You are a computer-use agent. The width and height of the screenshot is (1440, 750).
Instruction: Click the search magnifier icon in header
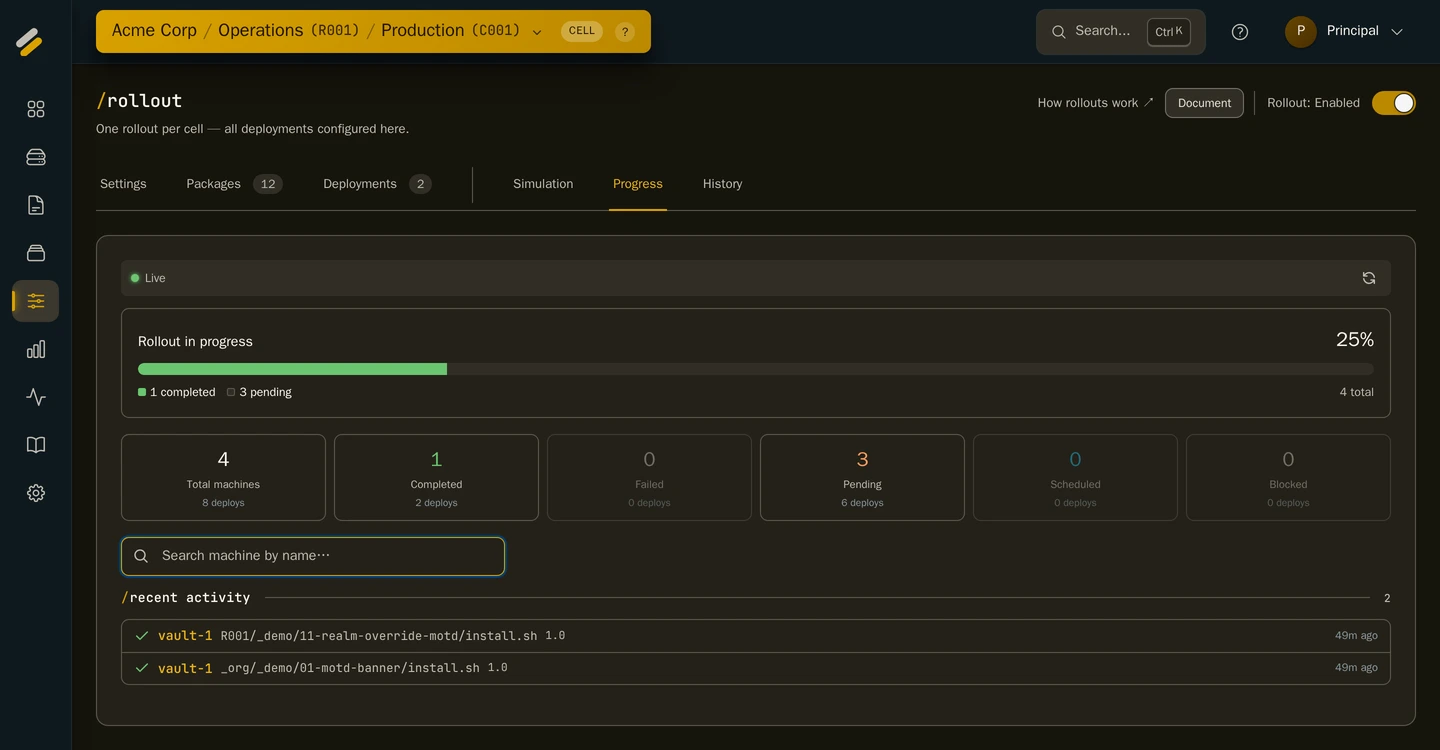[1058, 32]
